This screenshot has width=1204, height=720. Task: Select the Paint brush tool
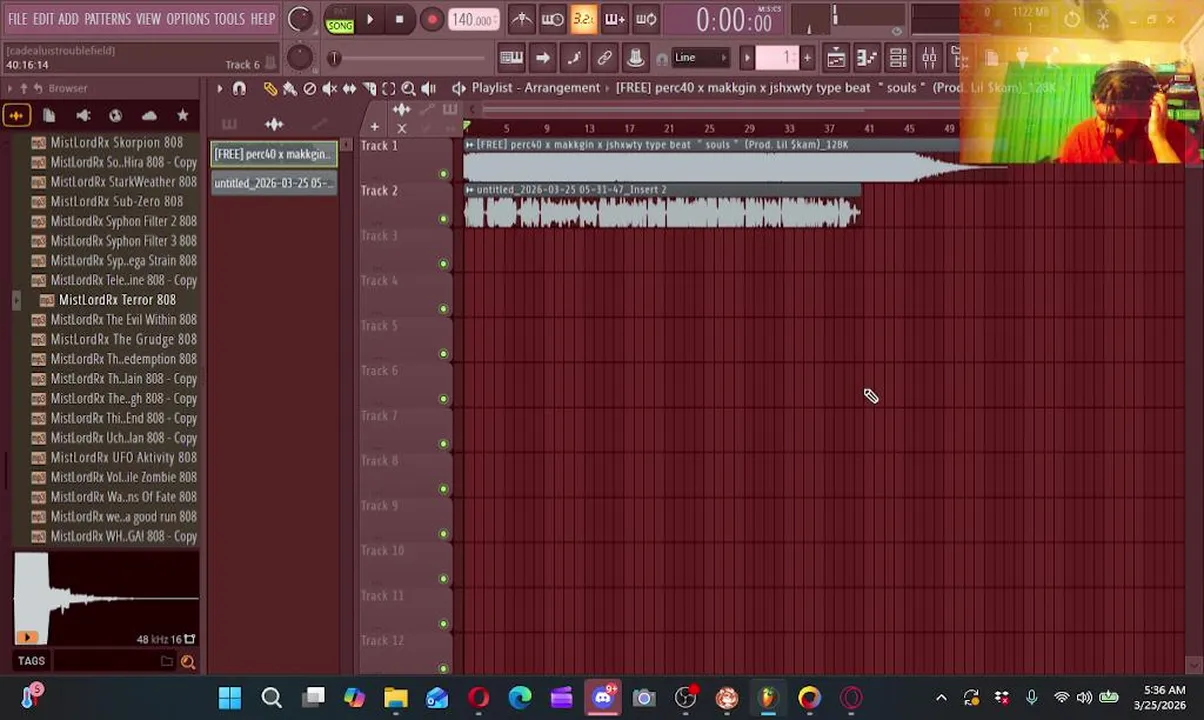click(290, 89)
